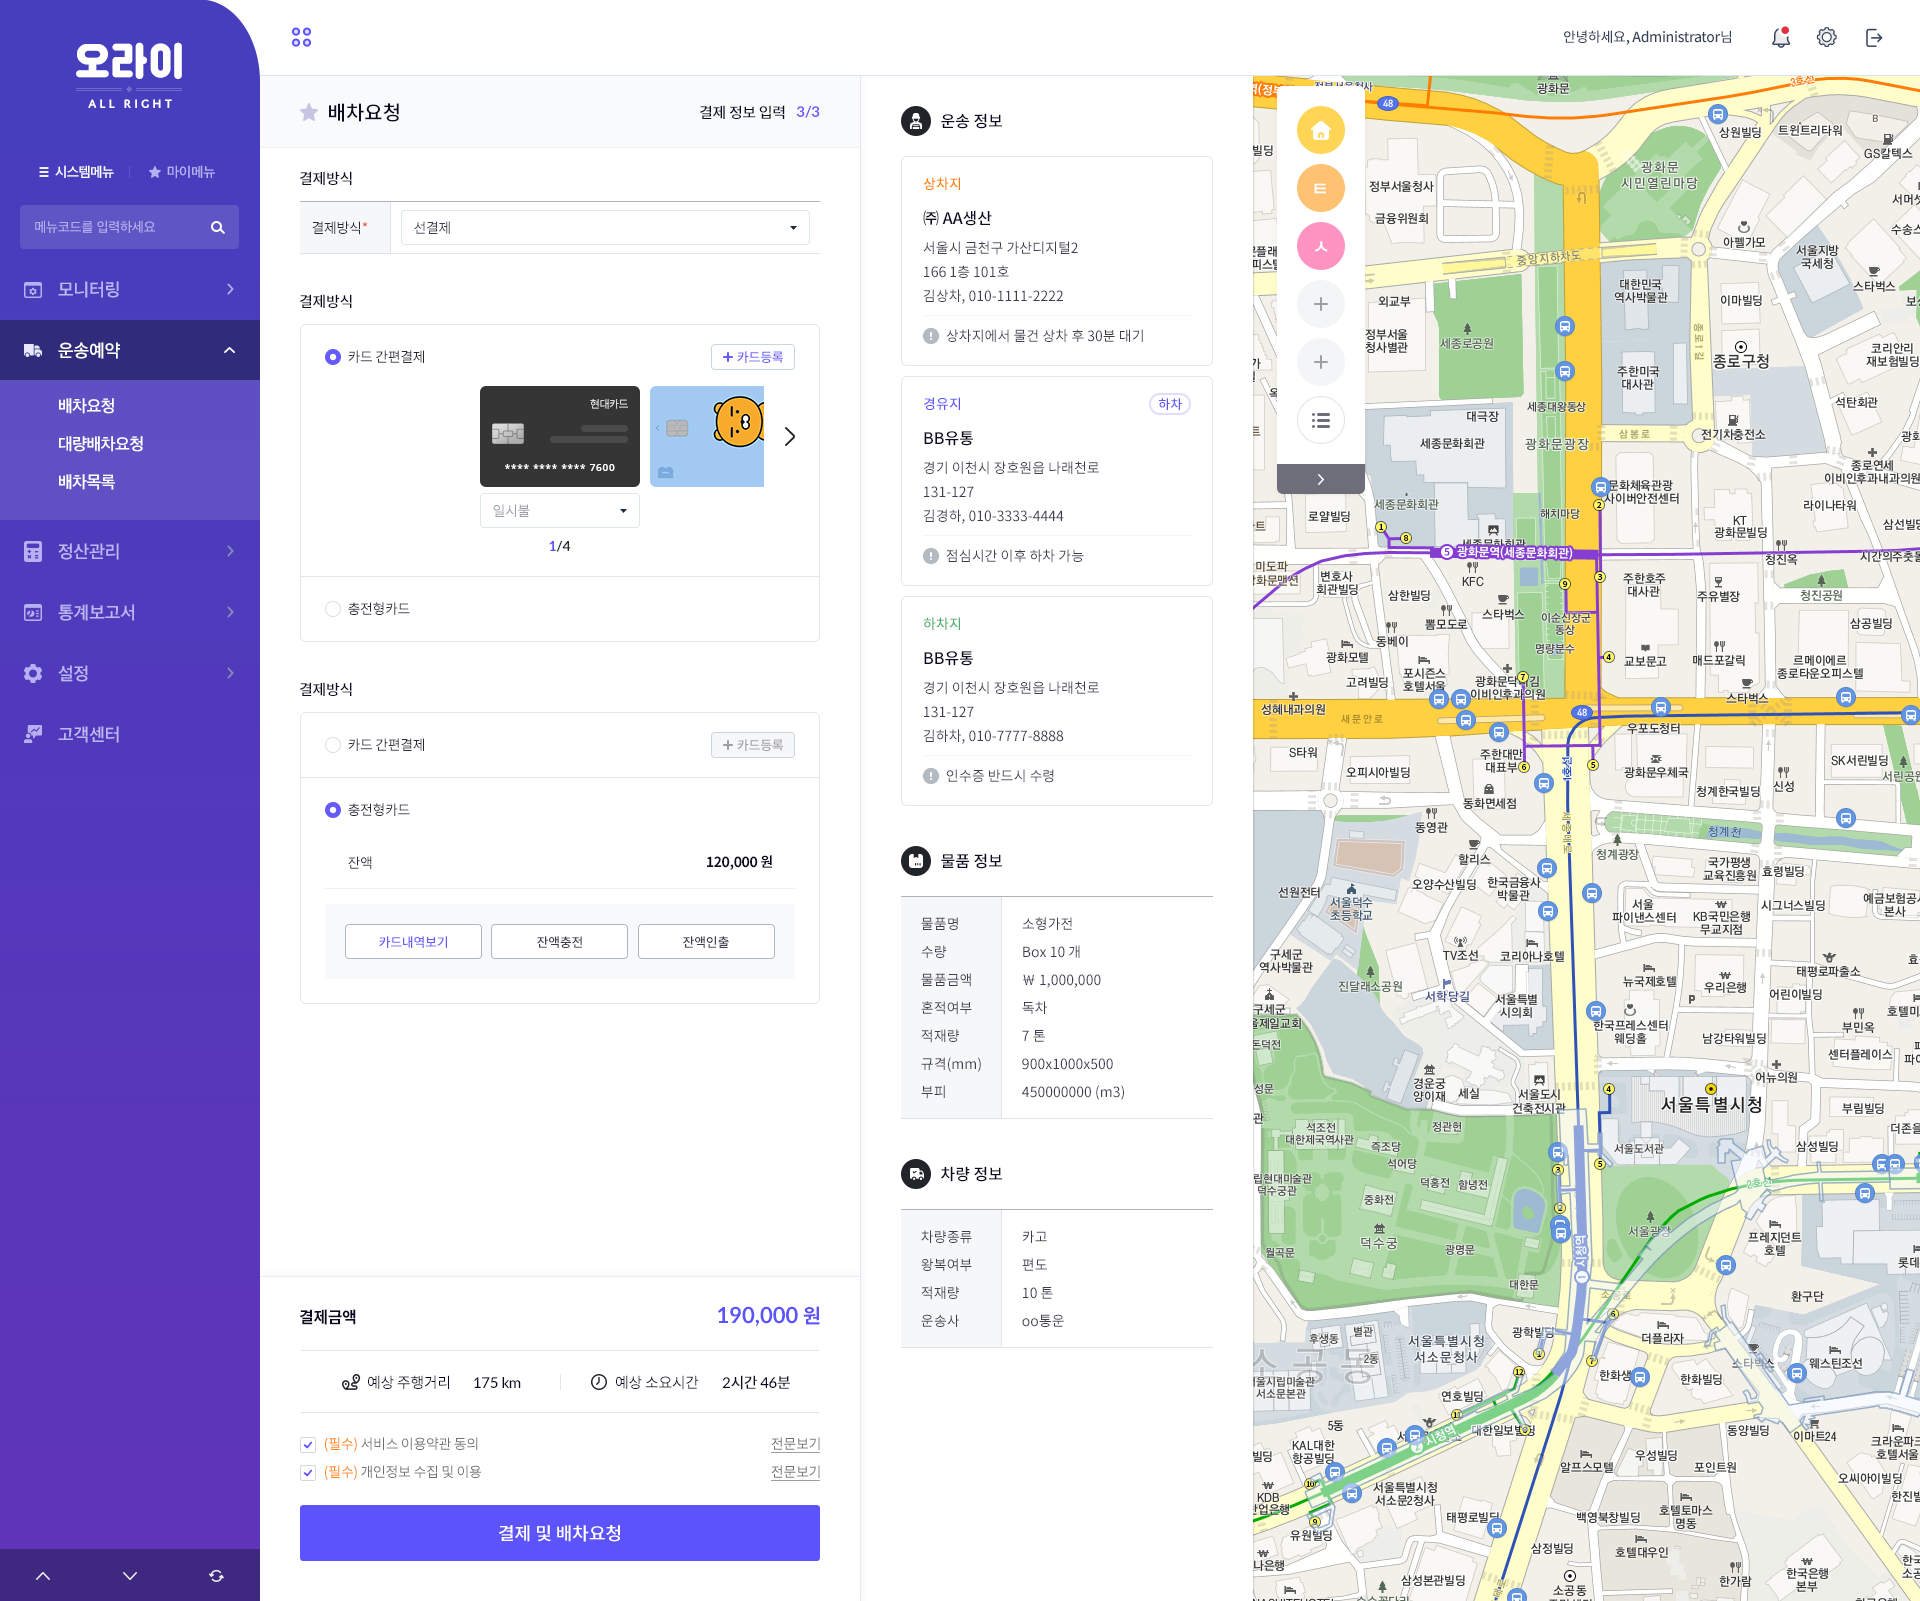Switch to 마이메뉴 tab
The height and width of the screenshot is (1601, 1920).
click(182, 172)
